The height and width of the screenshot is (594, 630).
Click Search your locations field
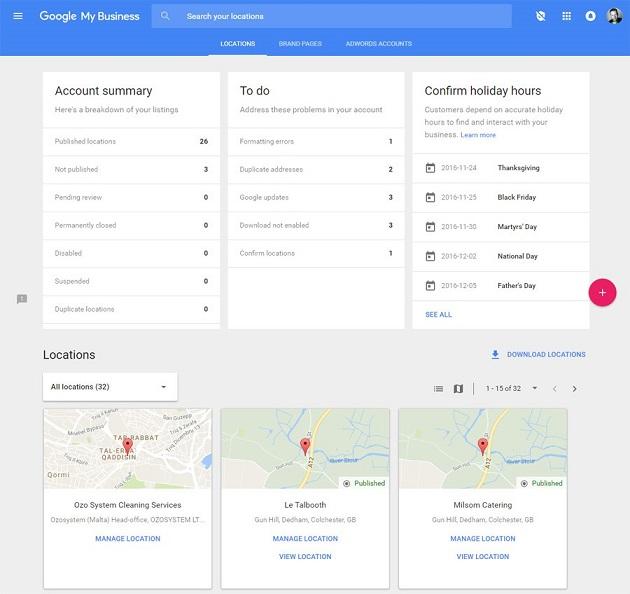pyautogui.click(x=331, y=16)
